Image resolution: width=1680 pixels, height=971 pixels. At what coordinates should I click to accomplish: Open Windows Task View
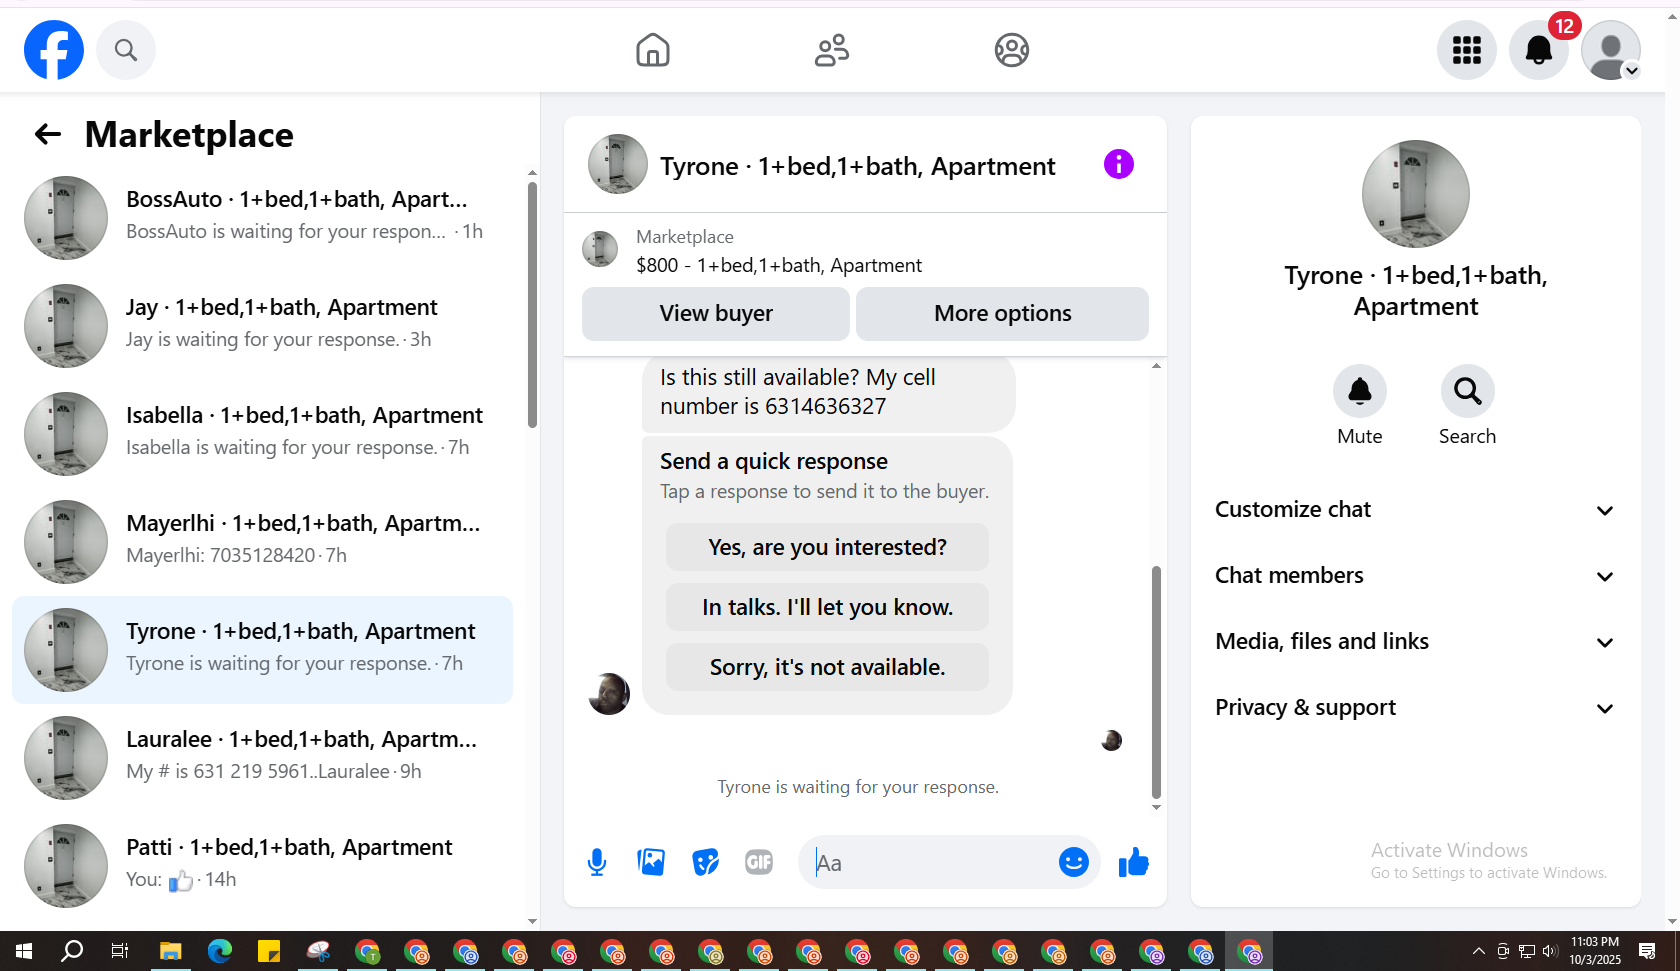[x=120, y=951]
